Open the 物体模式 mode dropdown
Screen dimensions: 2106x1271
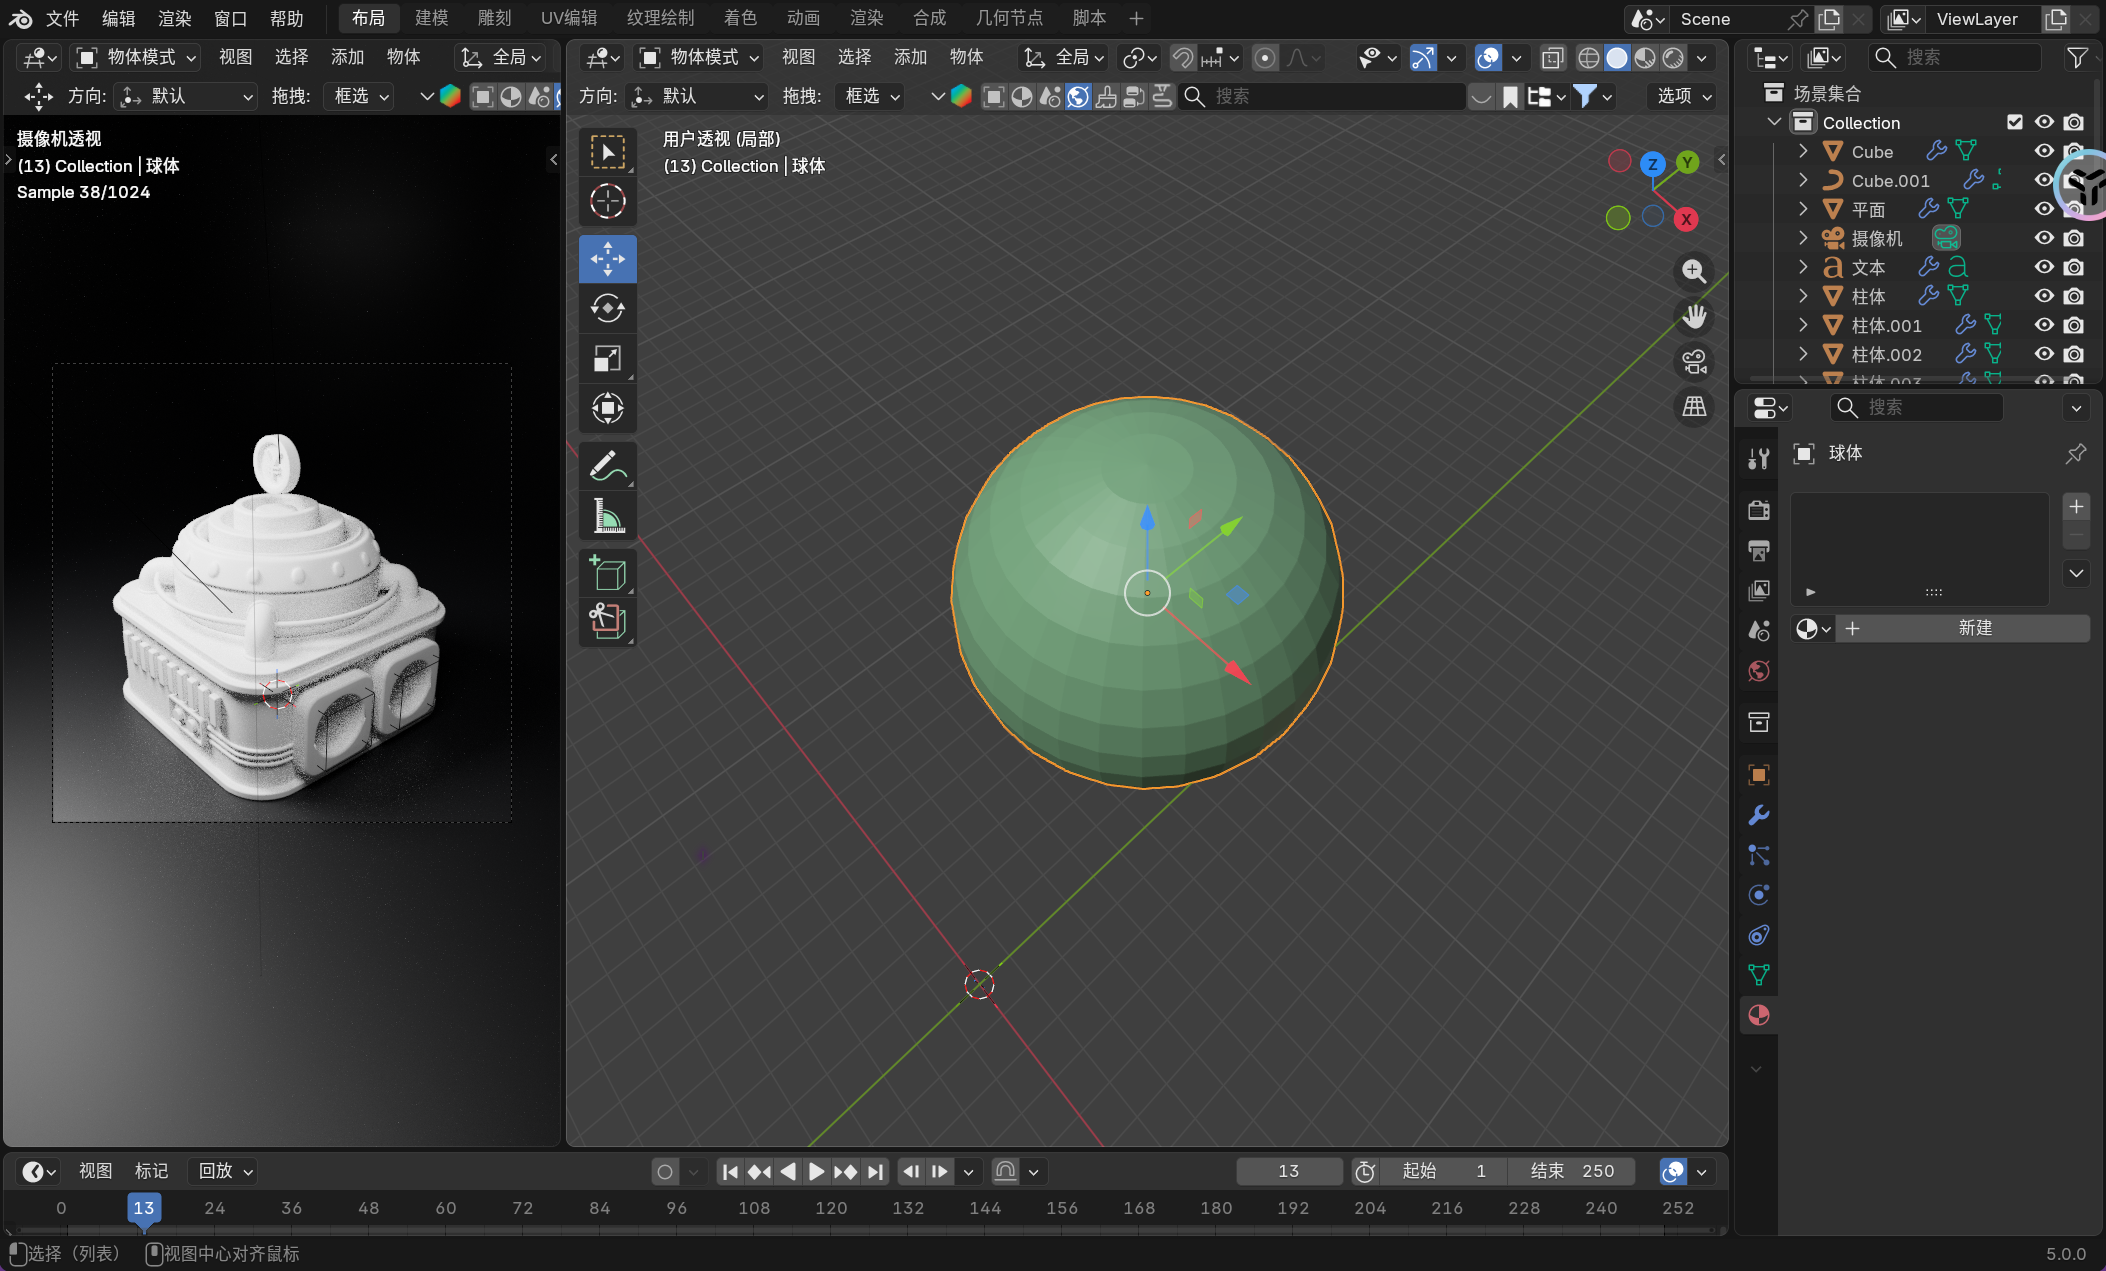point(700,57)
